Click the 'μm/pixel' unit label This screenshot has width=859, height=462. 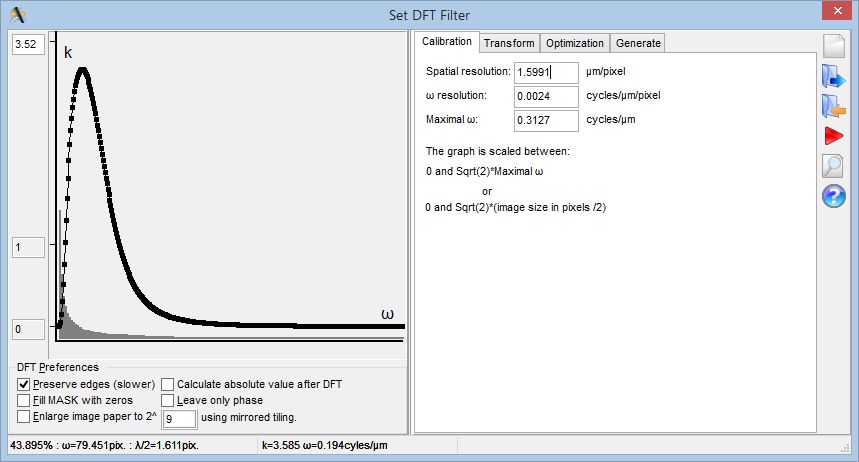click(x=605, y=71)
